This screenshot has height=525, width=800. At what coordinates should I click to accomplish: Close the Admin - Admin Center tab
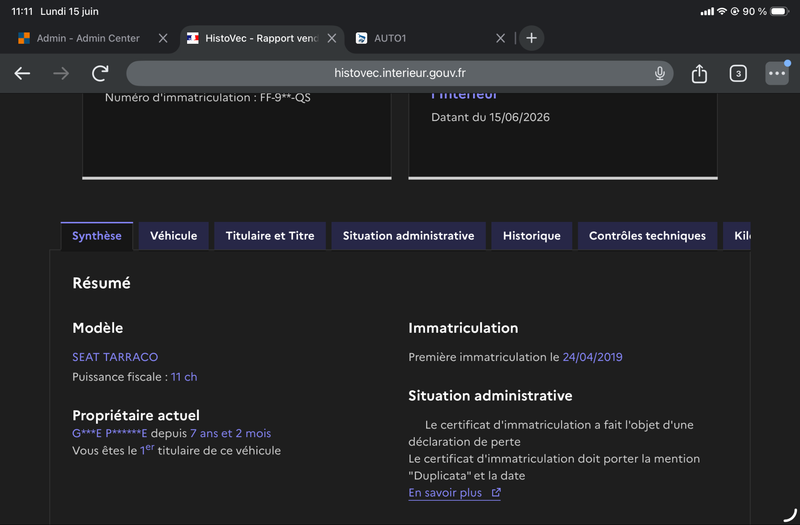[163, 38]
